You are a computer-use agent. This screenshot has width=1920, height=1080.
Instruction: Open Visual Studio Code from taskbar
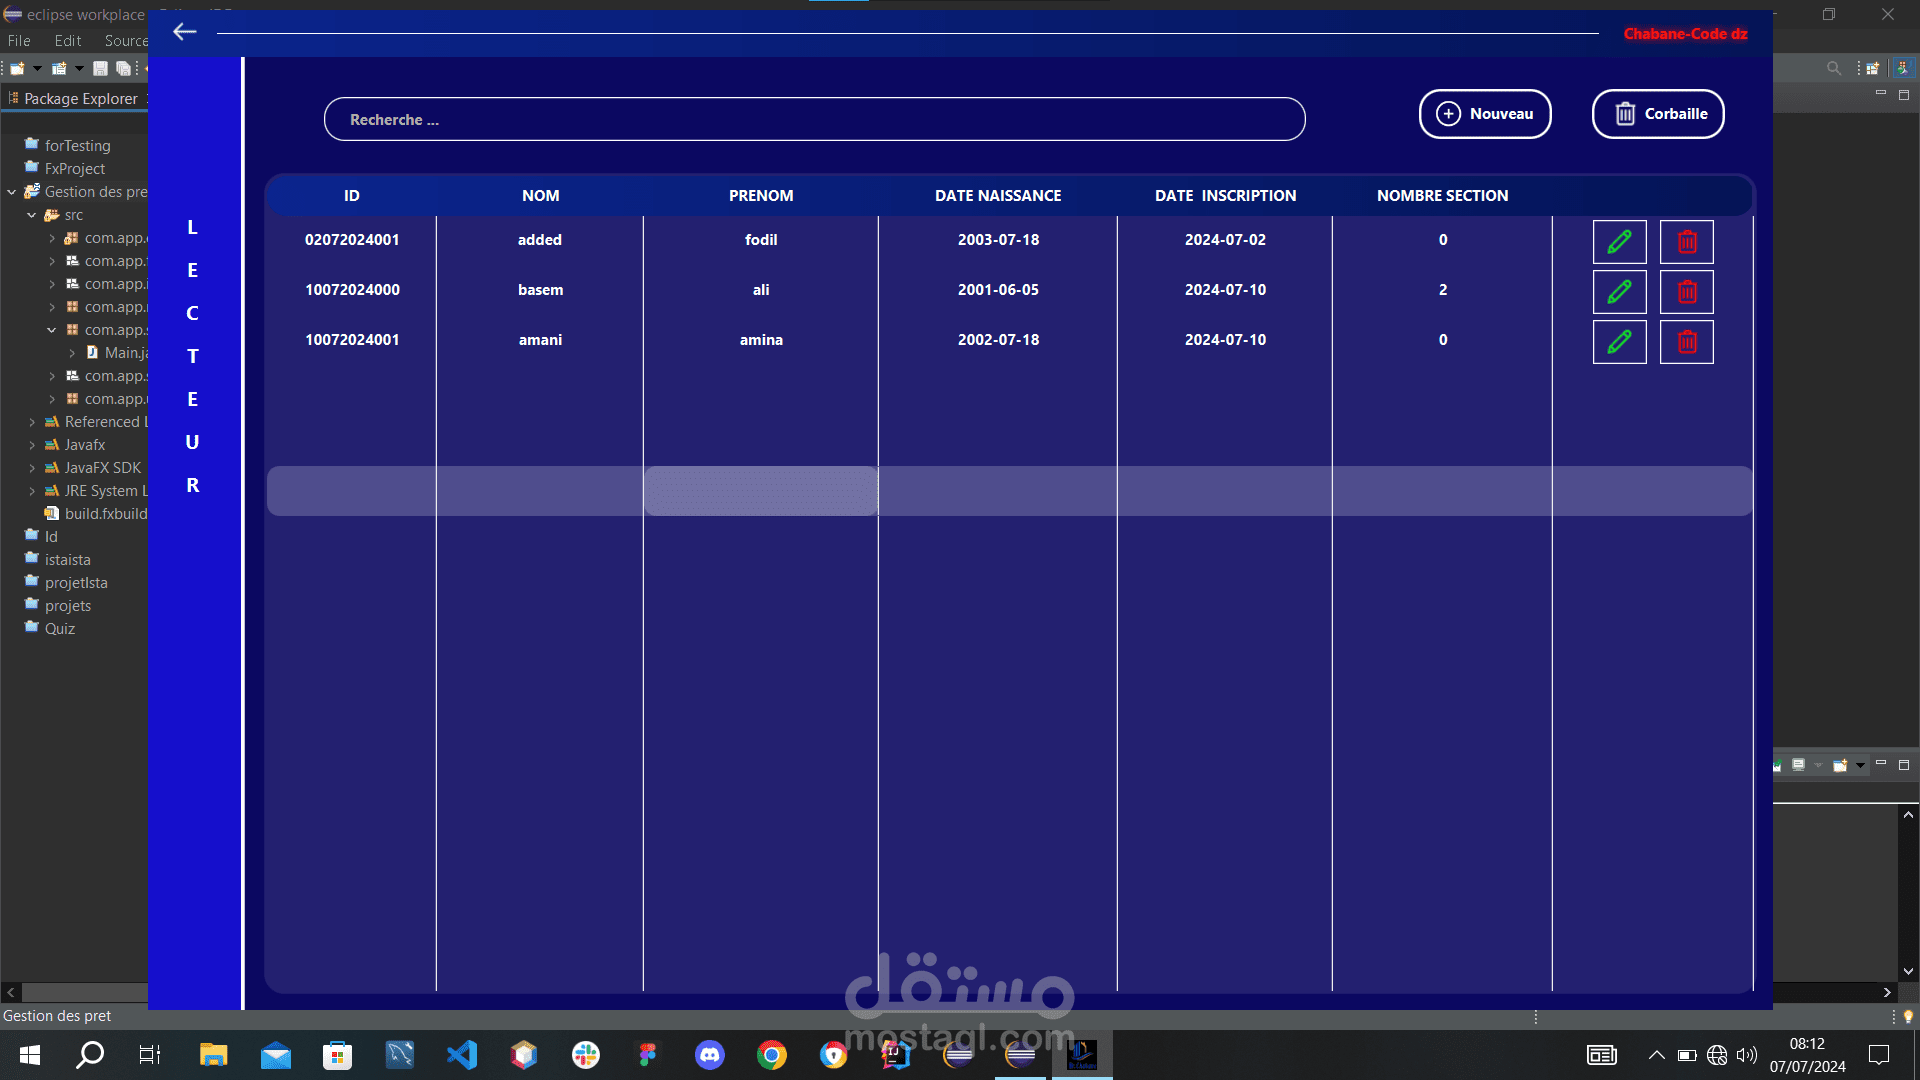coord(462,1054)
